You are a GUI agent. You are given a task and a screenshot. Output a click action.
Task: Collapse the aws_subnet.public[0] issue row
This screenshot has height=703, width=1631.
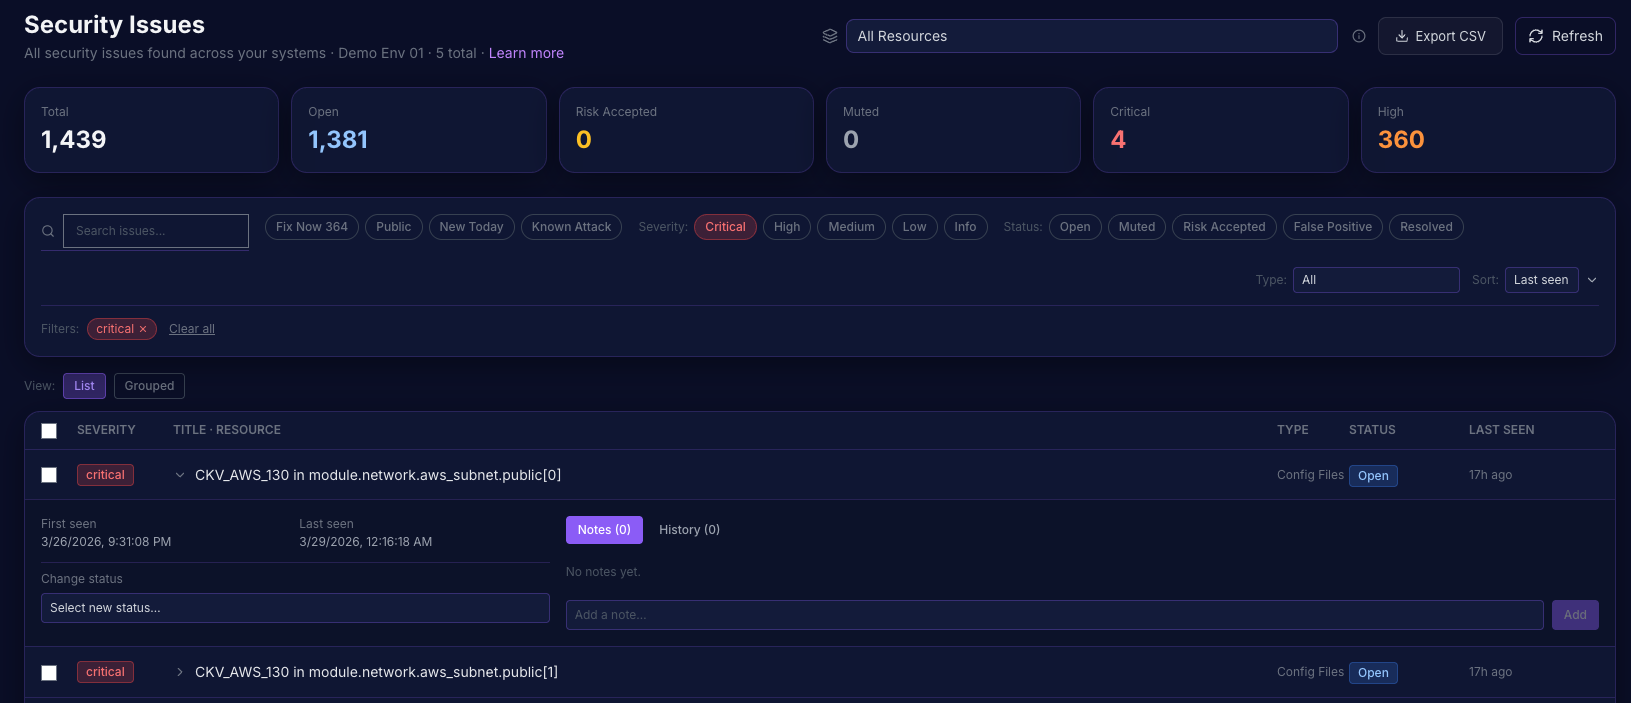(x=180, y=475)
